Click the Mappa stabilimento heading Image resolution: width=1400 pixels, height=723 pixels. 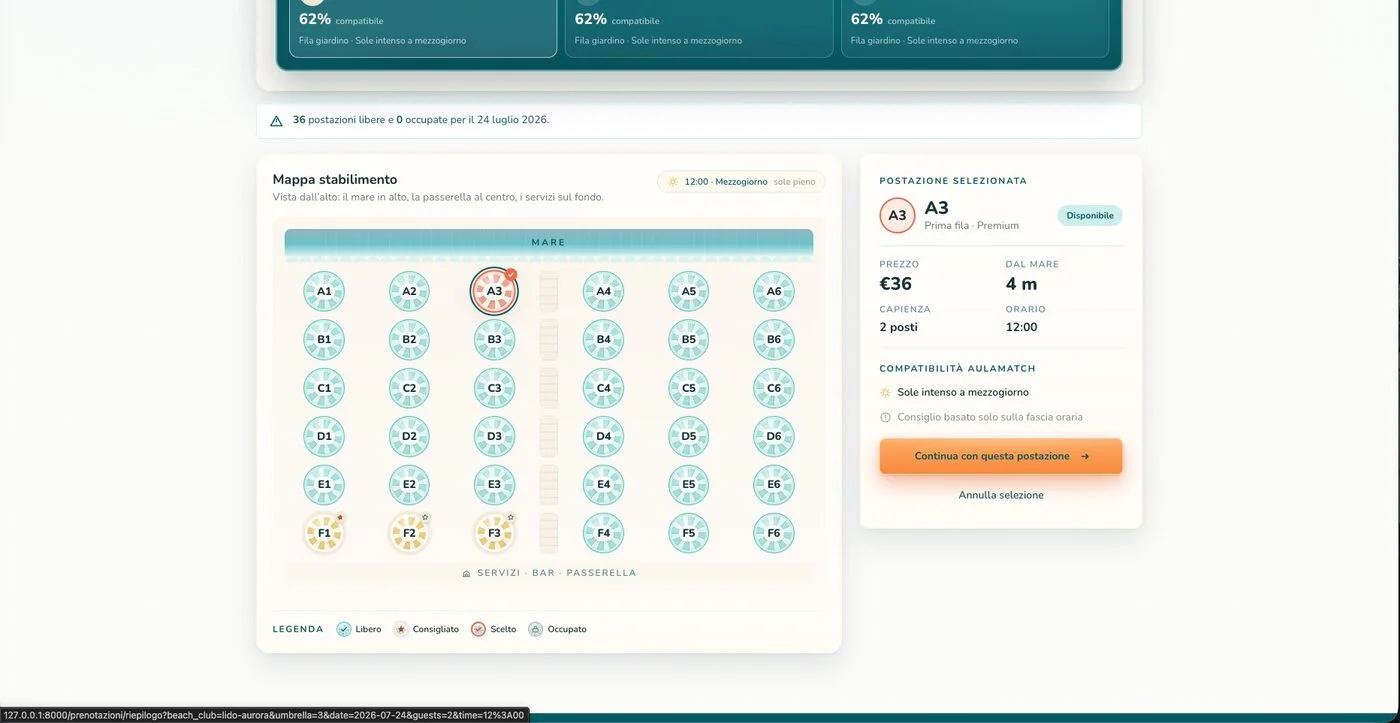point(335,179)
